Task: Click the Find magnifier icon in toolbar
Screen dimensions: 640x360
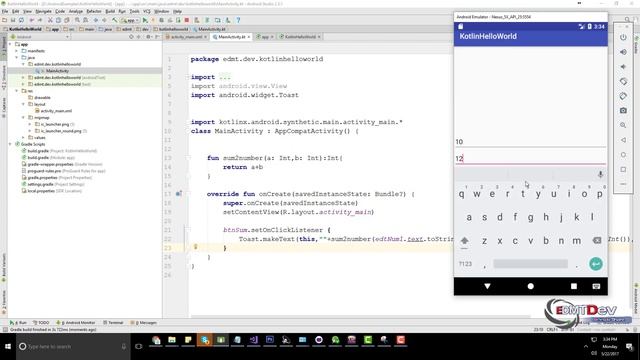Action: click(x=77, y=20)
